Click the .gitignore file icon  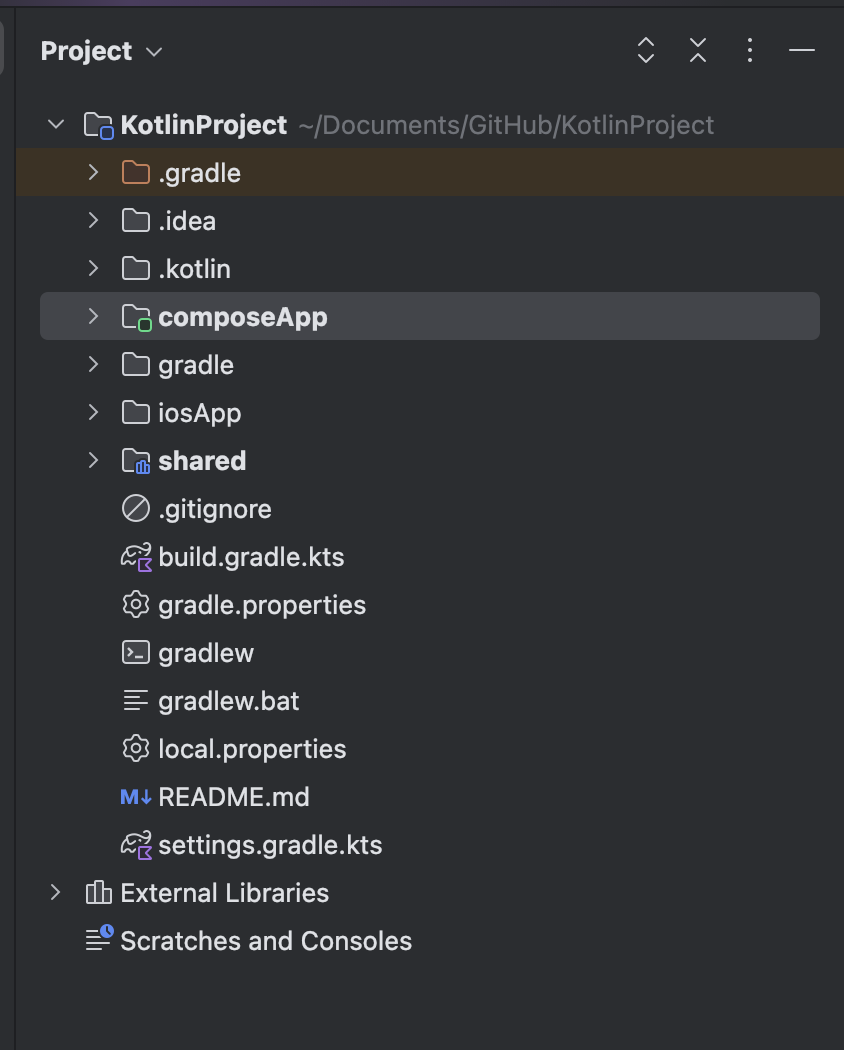pos(135,509)
